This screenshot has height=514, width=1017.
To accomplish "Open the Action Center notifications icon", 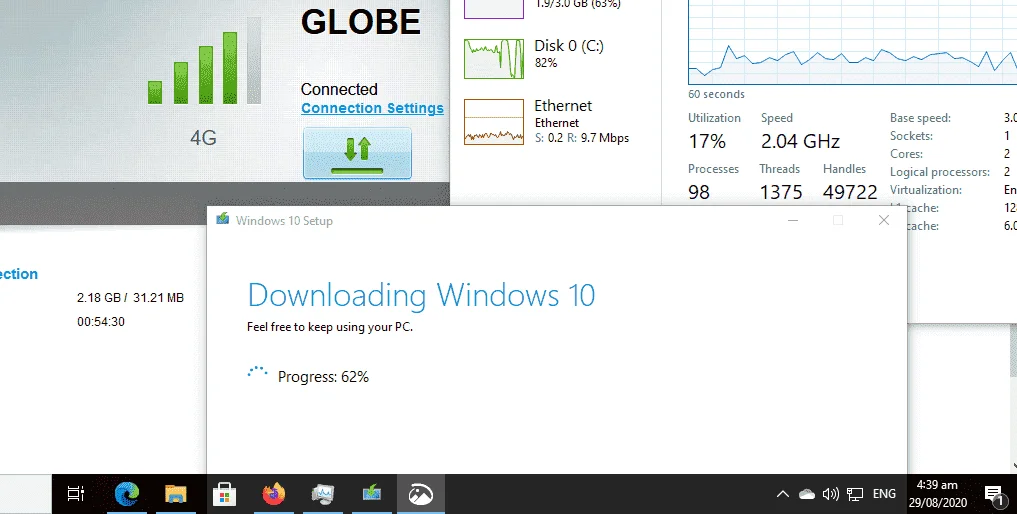I will (x=995, y=495).
